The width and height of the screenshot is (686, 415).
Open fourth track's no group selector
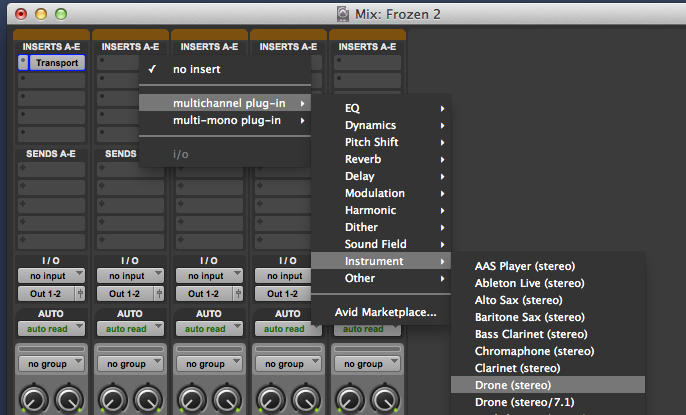click(288, 364)
